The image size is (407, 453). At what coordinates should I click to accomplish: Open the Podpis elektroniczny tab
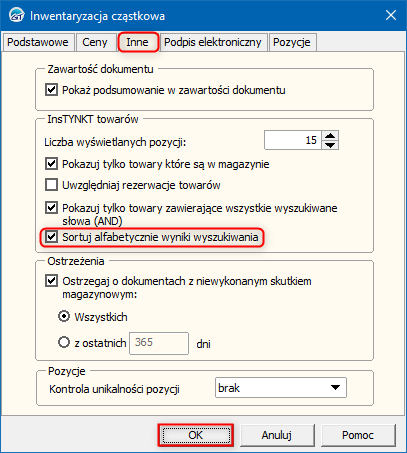tap(213, 42)
